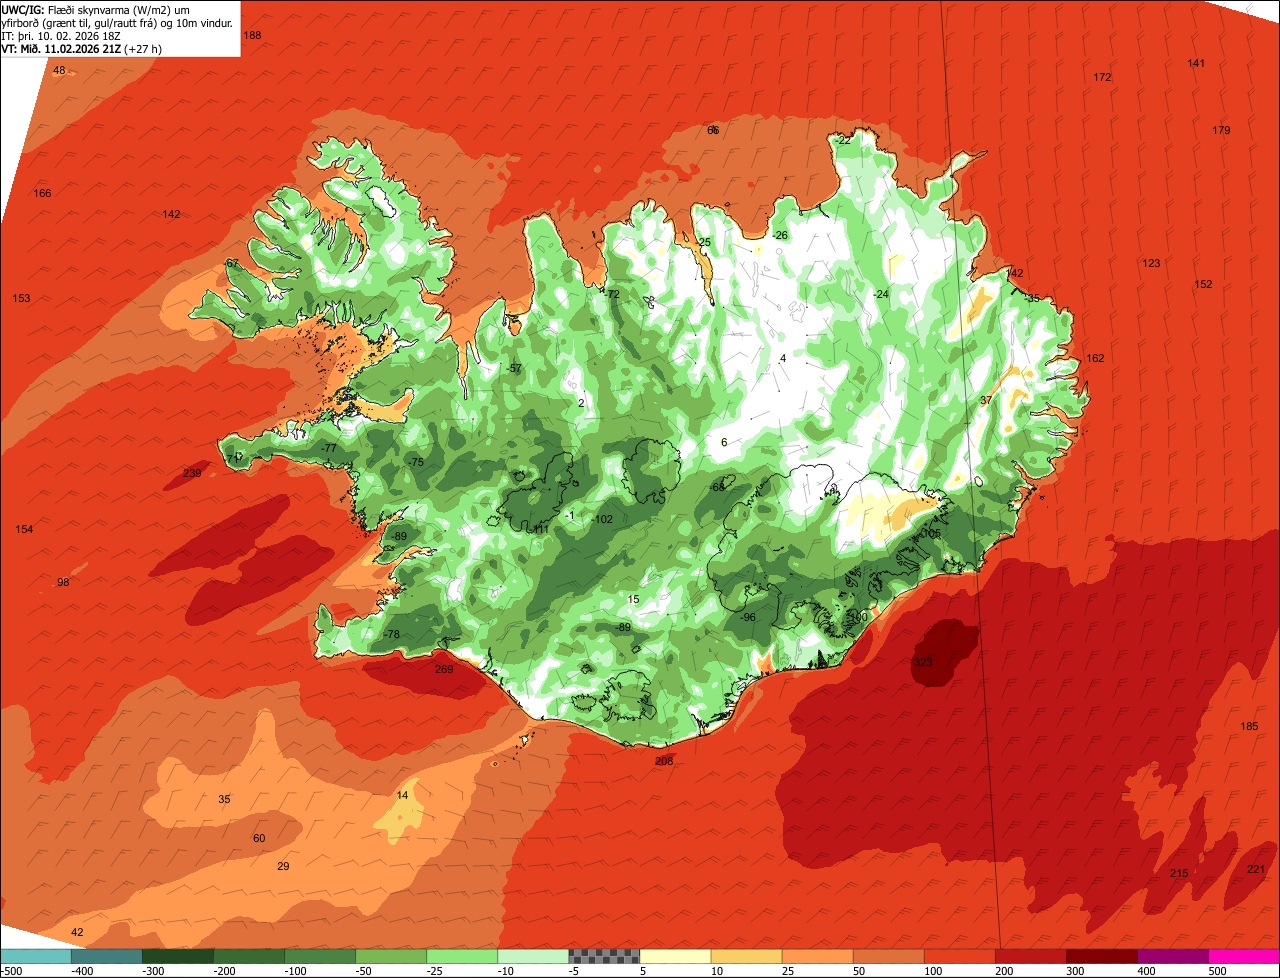Click the map value 208 on the south coast

click(x=664, y=761)
